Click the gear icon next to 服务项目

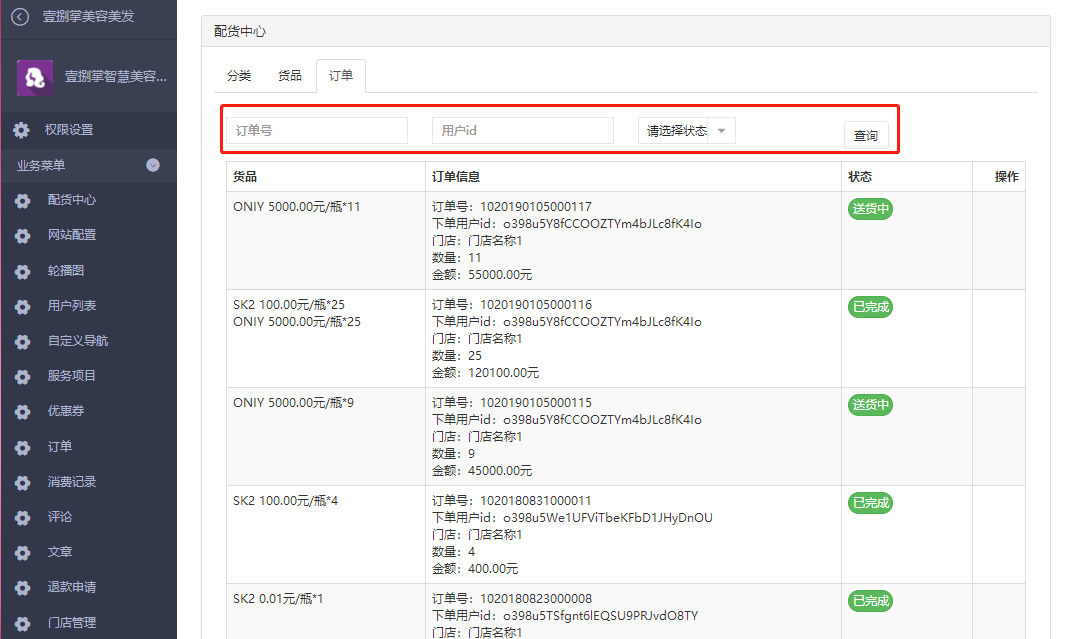23,377
